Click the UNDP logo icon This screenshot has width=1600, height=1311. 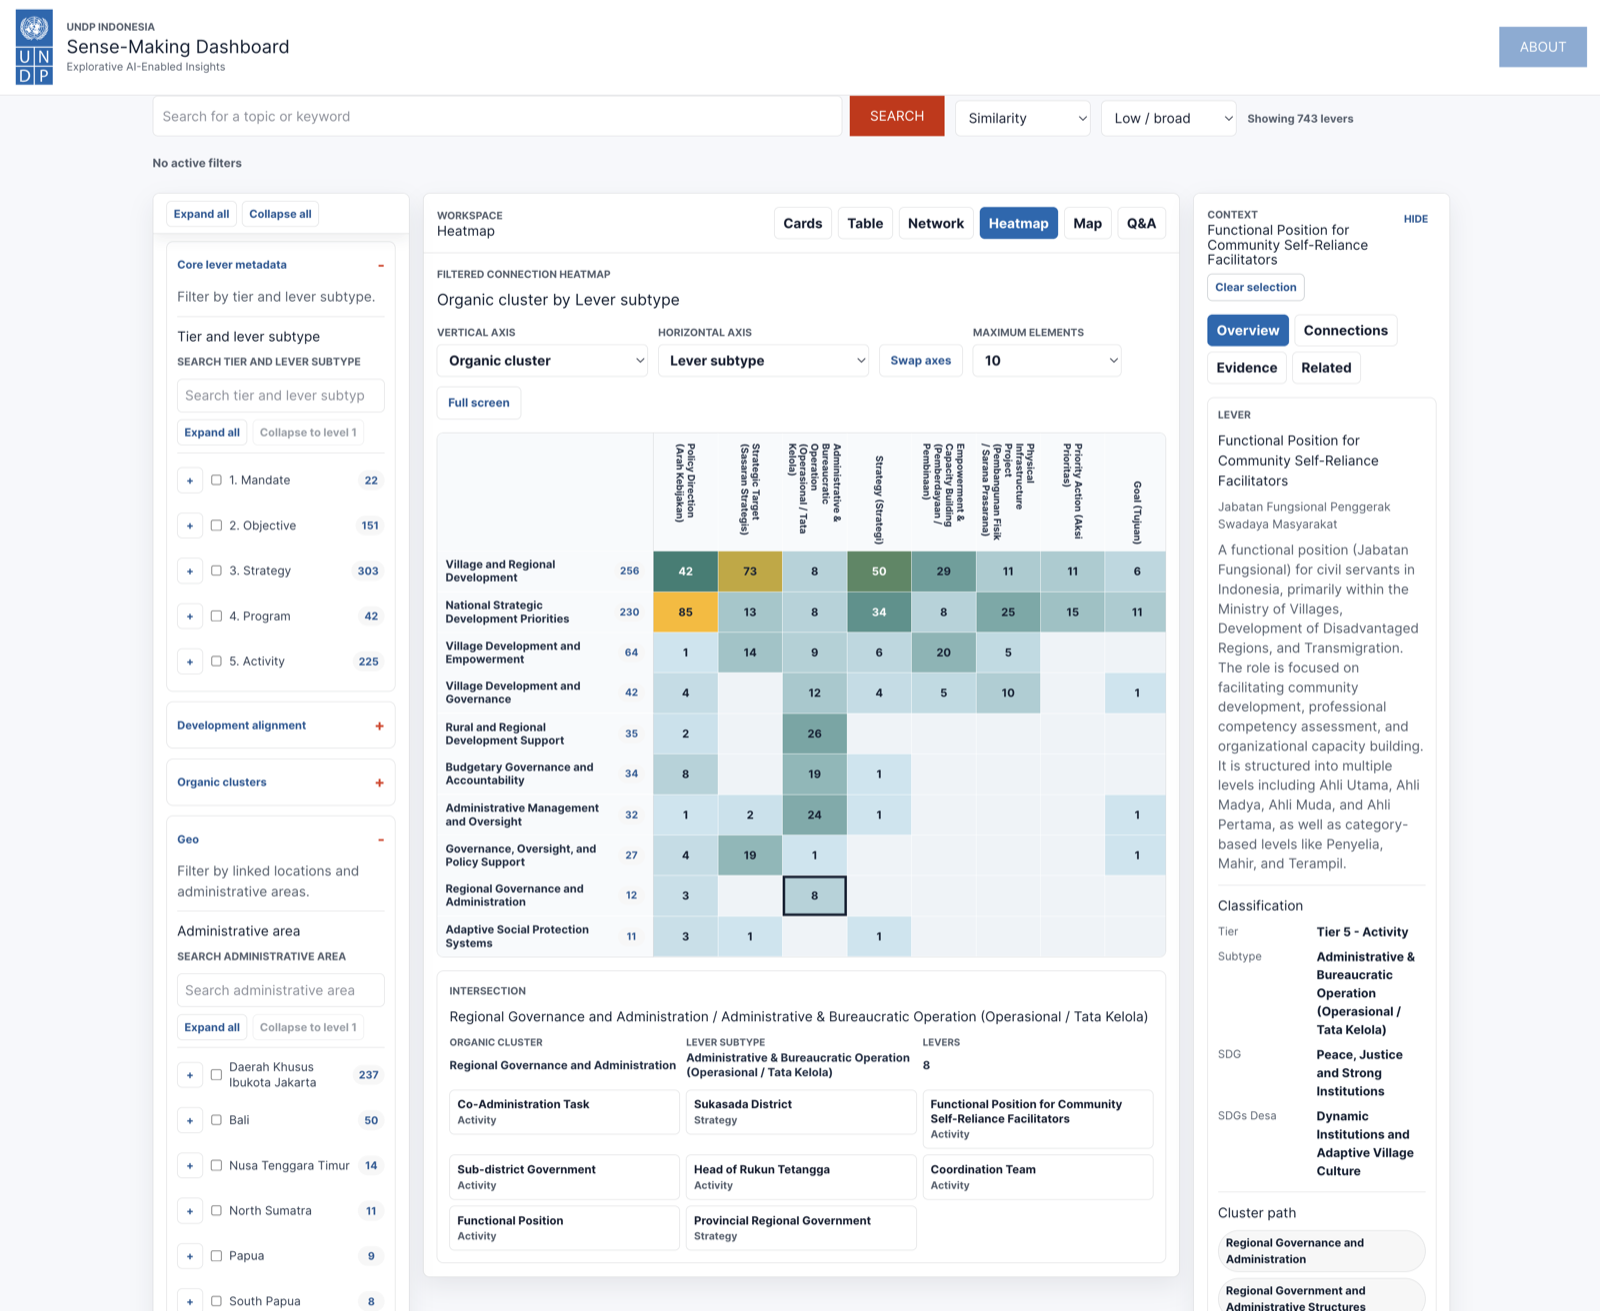tap(34, 47)
